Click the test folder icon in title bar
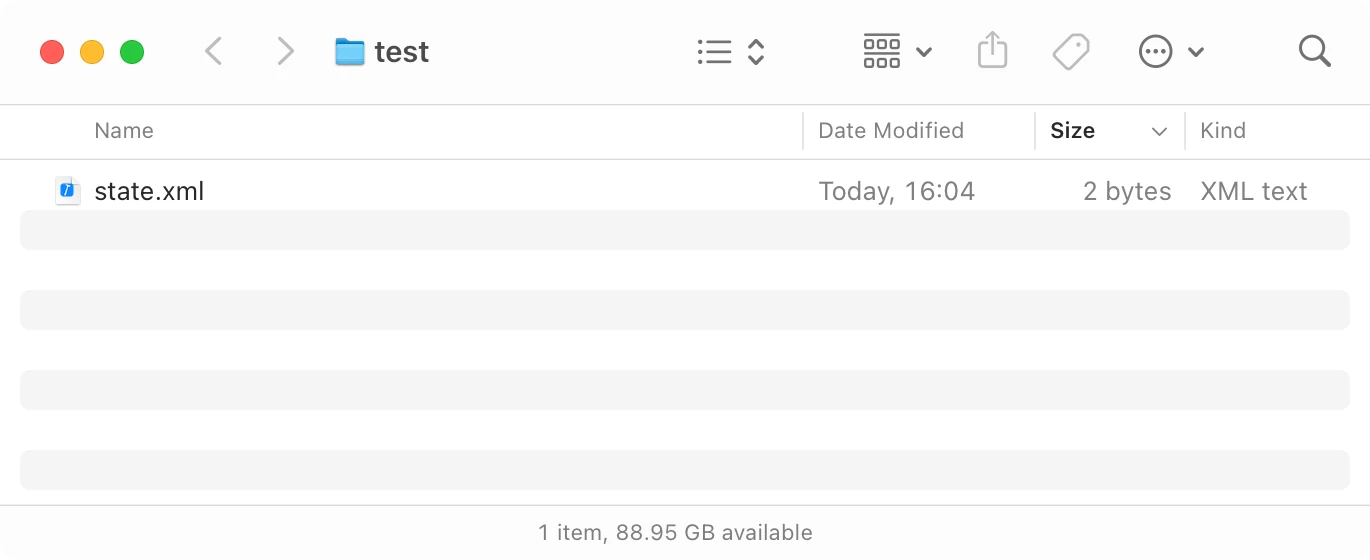The height and width of the screenshot is (560, 1370). [350, 52]
